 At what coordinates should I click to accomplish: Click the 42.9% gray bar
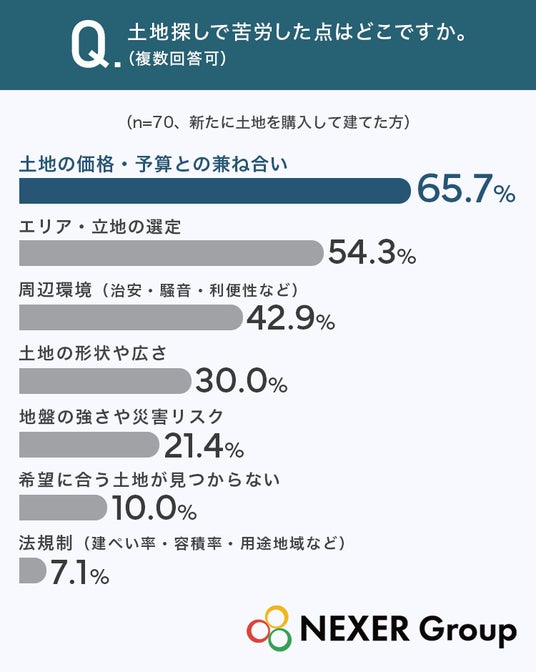[131, 317]
